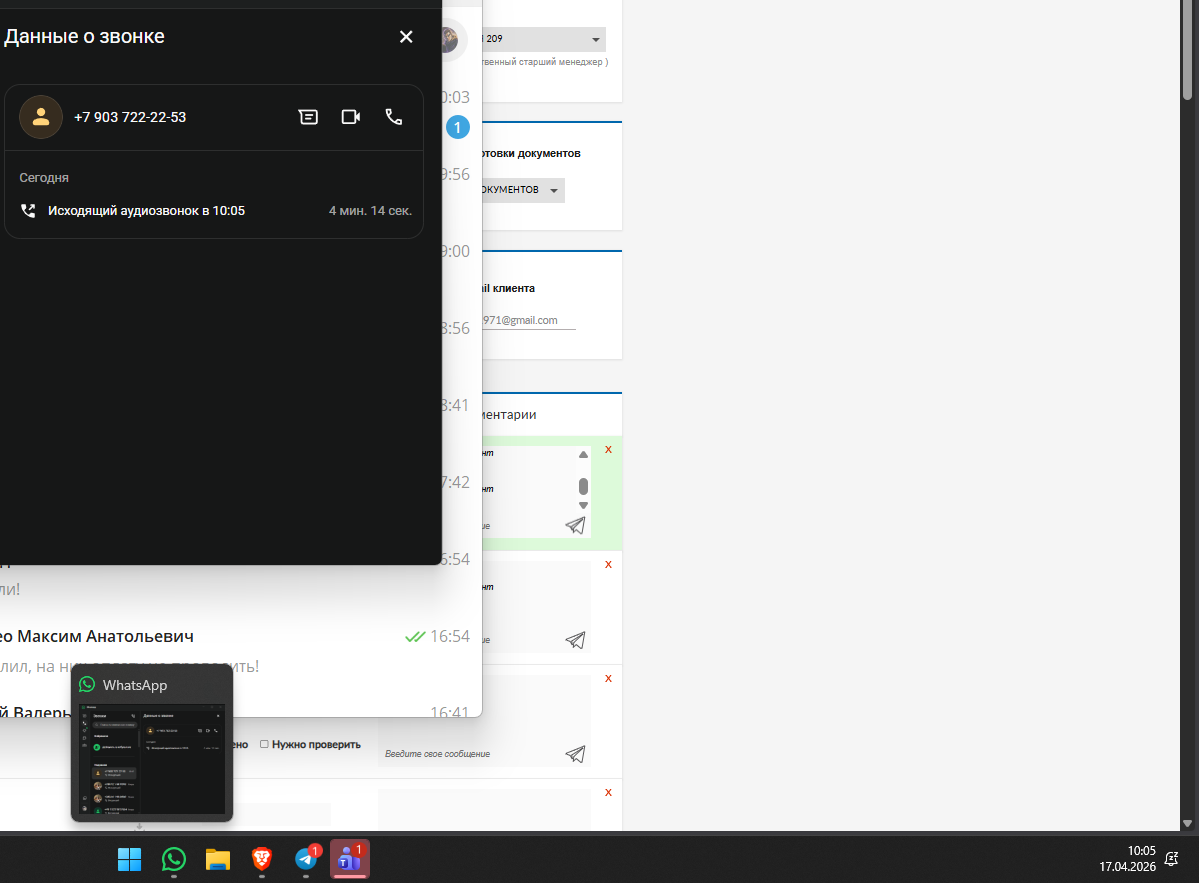
Task: Click send icon next to Введите свое сообщение
Action: click(575, 754)
